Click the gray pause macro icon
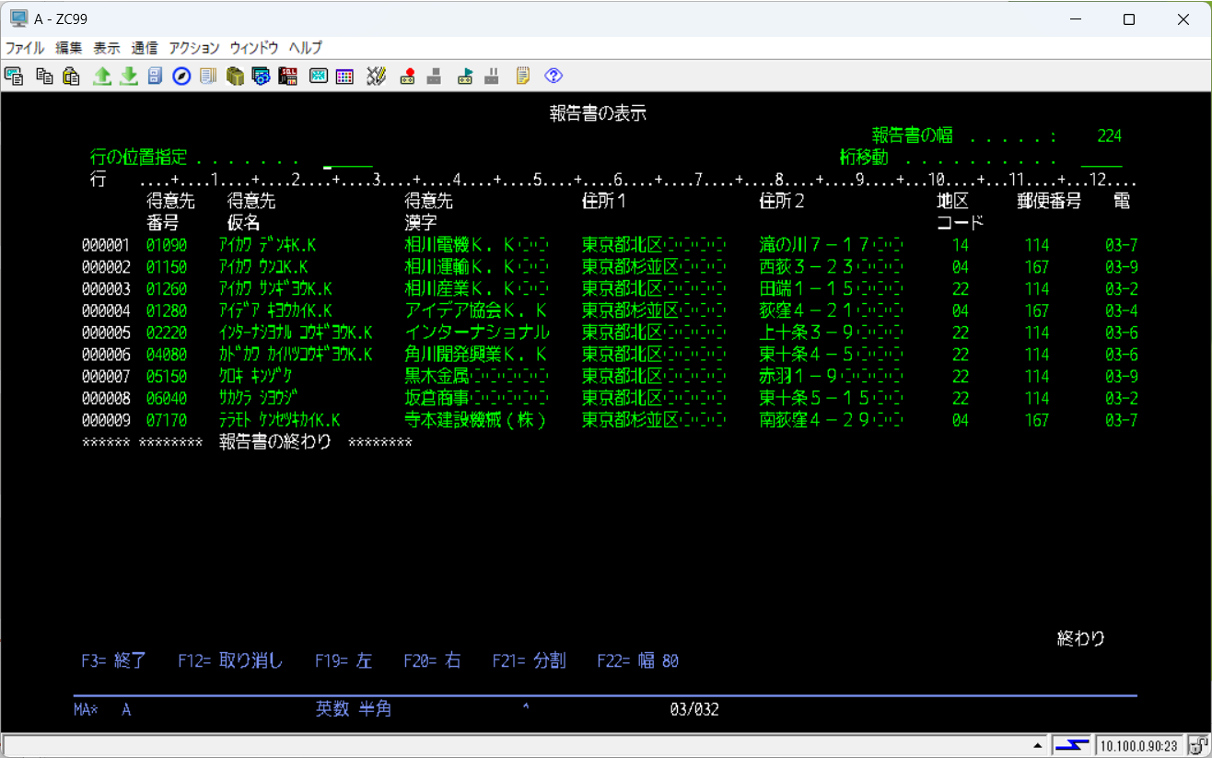 point(492,76)
